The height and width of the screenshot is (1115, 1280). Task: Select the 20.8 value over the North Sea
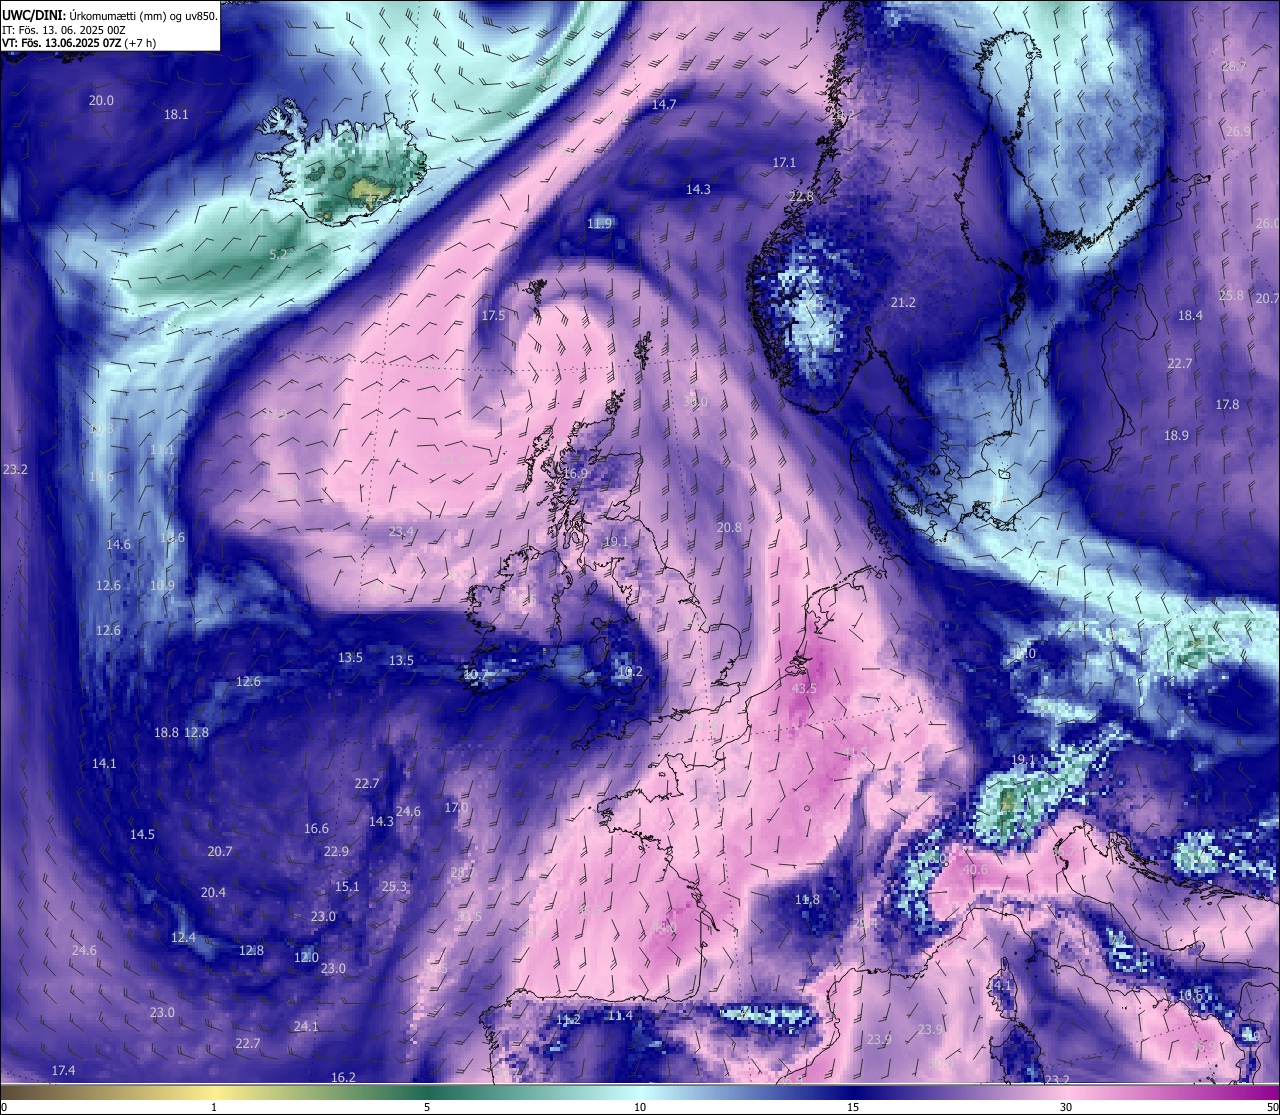(729, 528)
